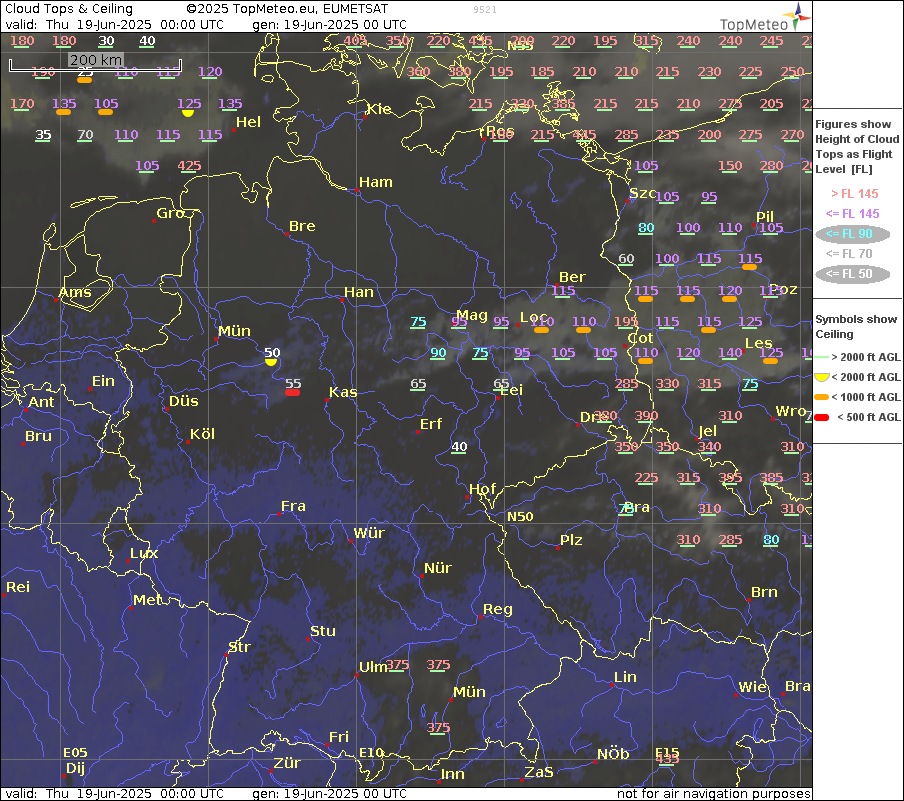Click the 'Dij' city label

pyautogui.click(x=76, y=768)
